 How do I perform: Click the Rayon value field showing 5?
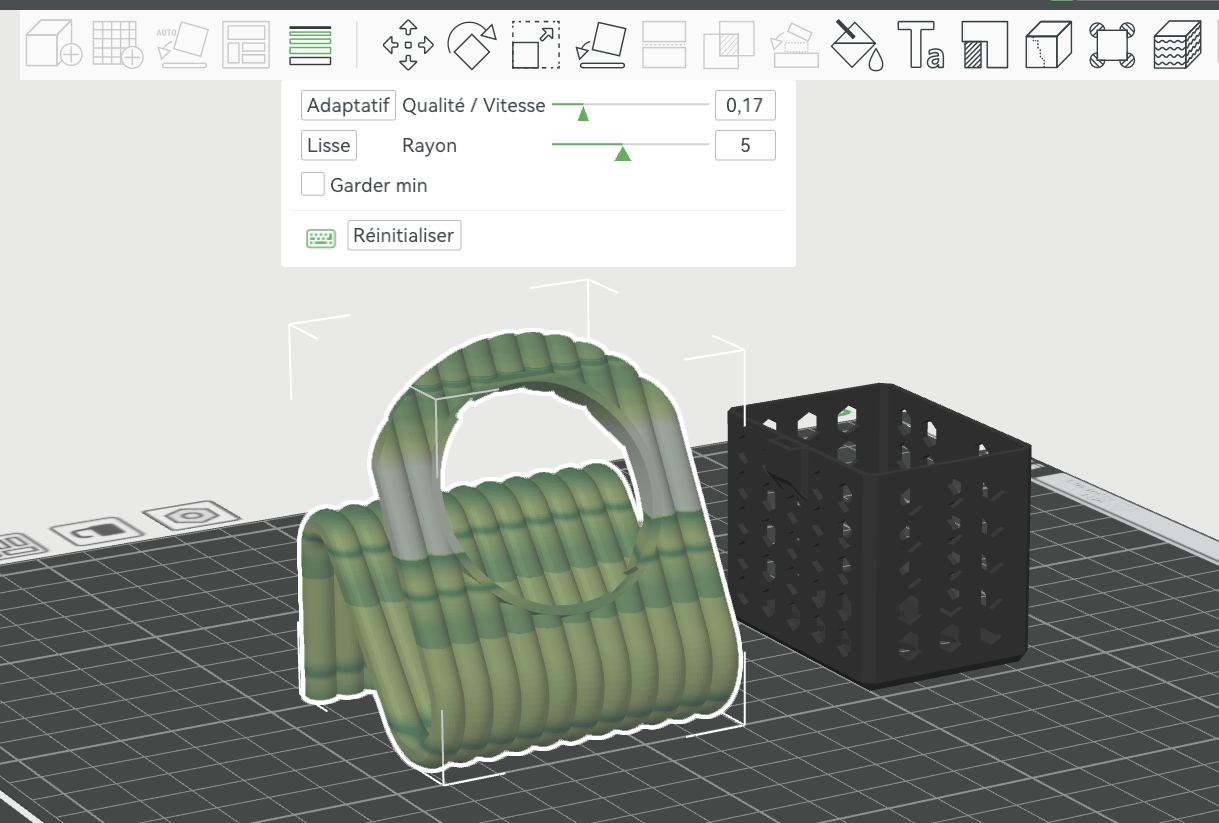pos(745,145)
